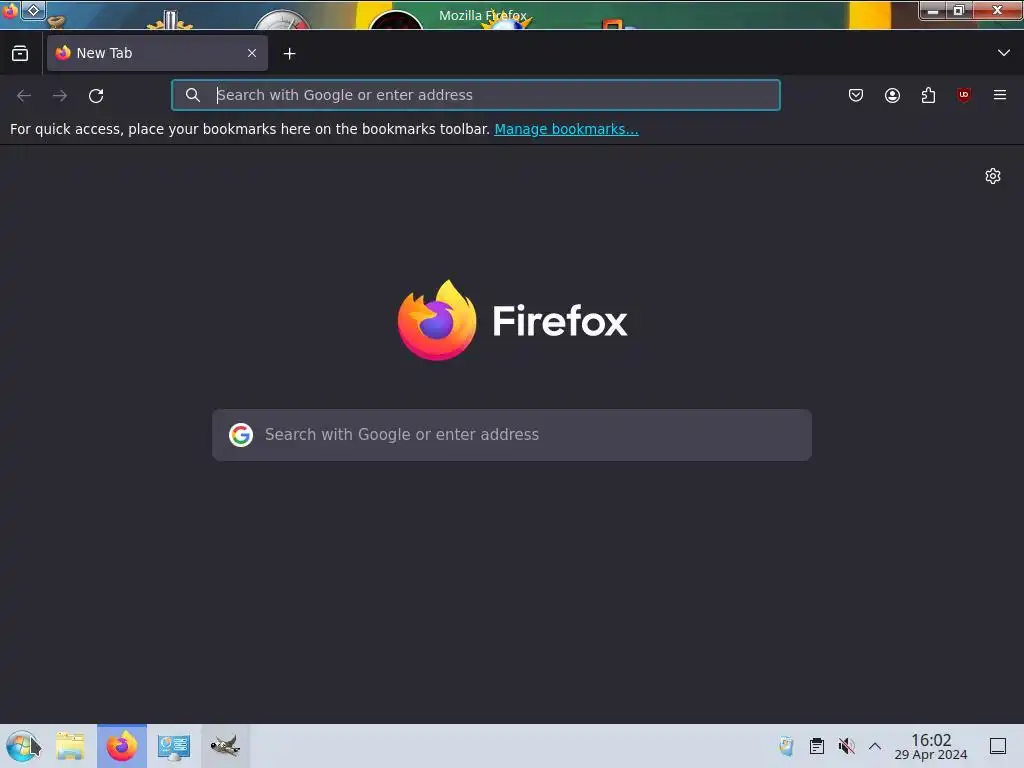Open the uBlock Origin shield icon
This screenshot has height=768, width=1024.
[x=963, y=95]
